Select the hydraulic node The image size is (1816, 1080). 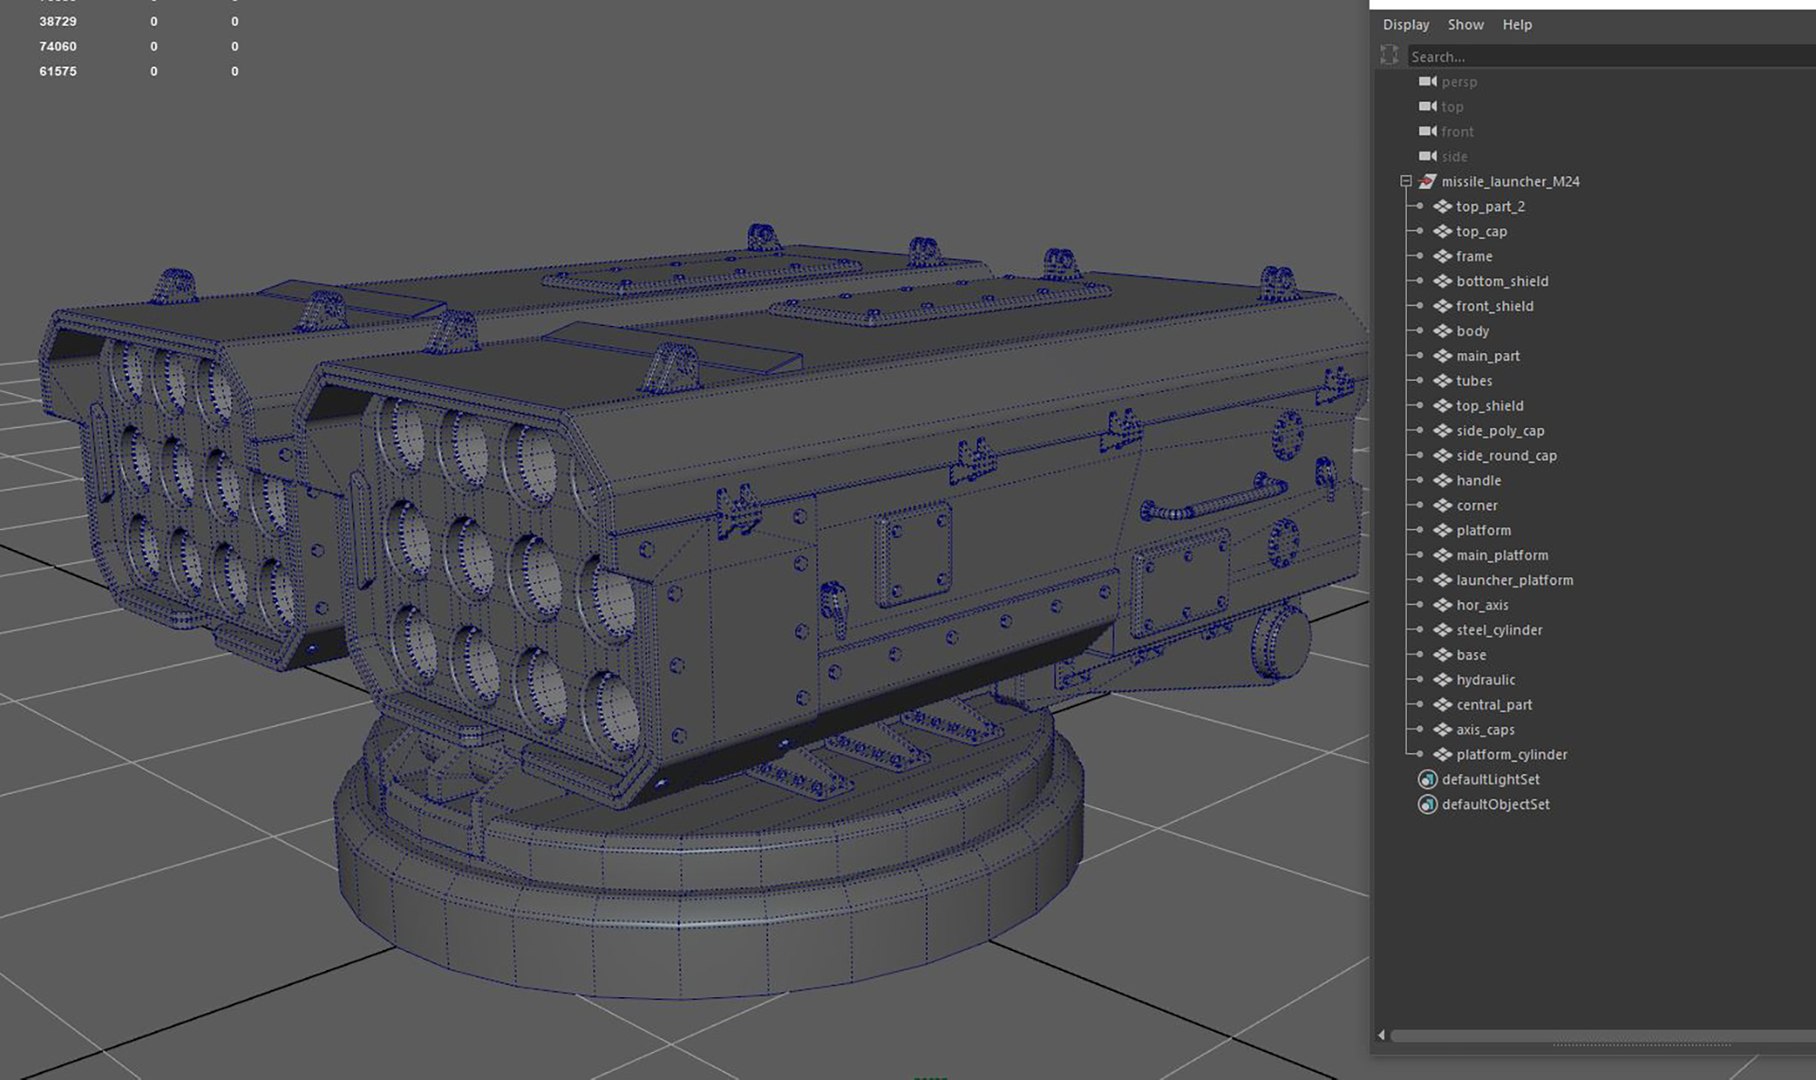pyautogui.click(x=1485, y=680)
